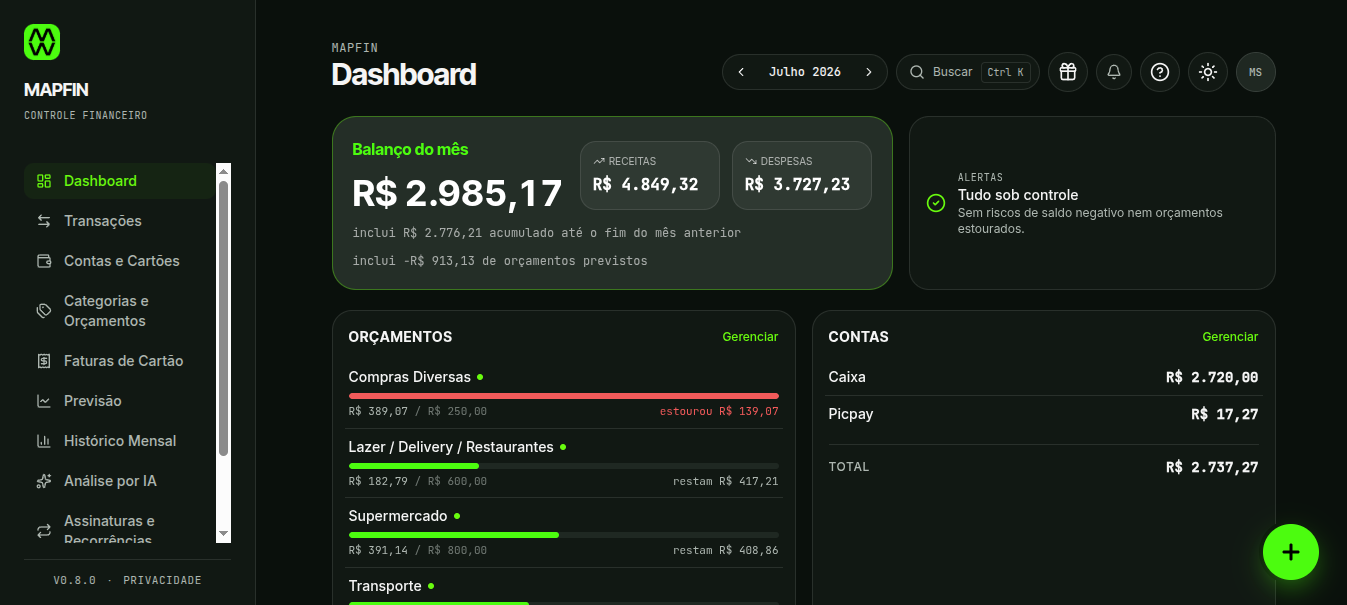Screen dimensions: 1347x605
Task: Click the text estourou R$ 139,07
Action: click(719, 411)
